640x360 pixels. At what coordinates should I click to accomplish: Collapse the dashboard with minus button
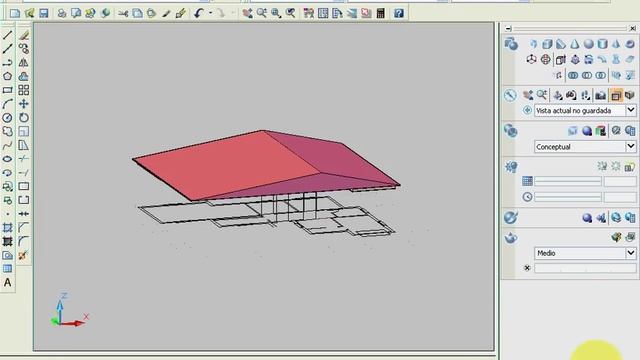coord(508,28)
